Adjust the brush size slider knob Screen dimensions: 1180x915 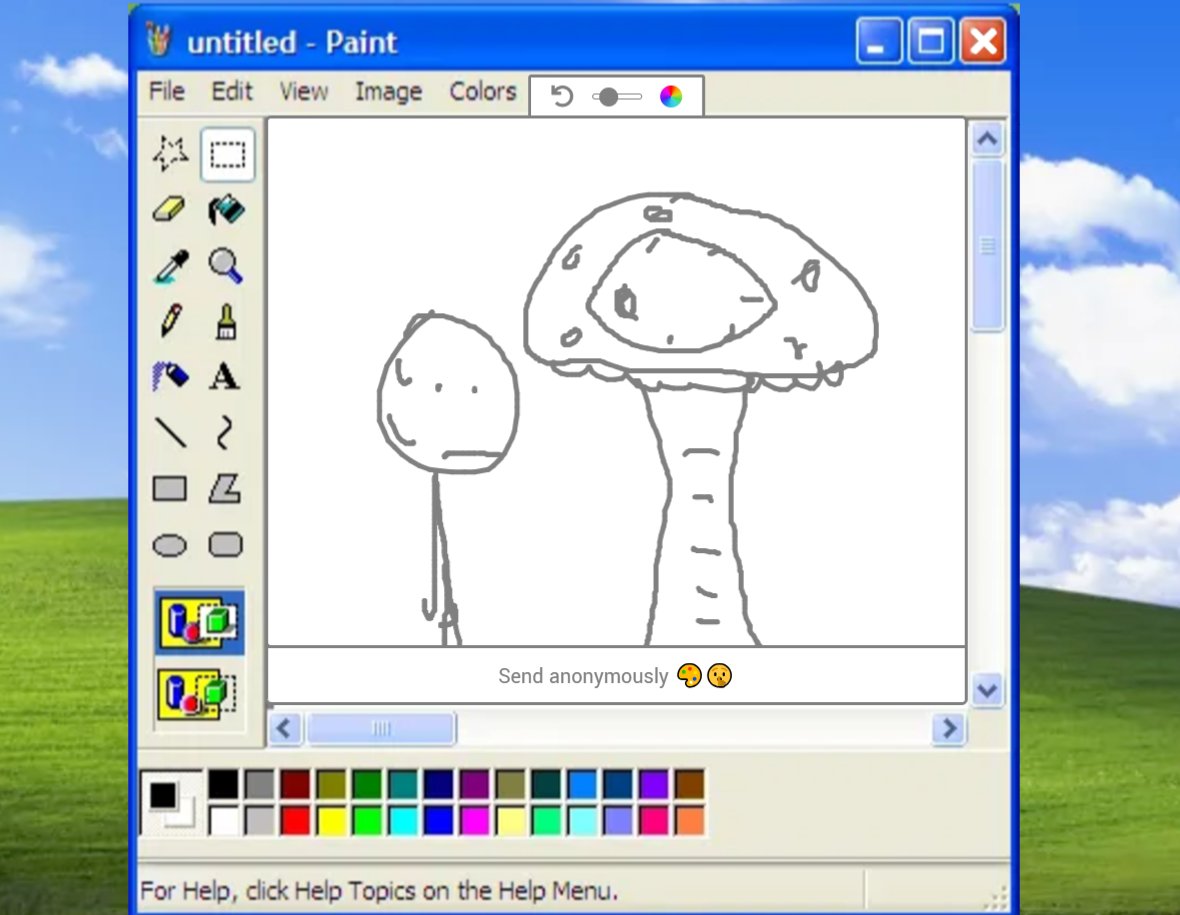click(x=609, y=96)
